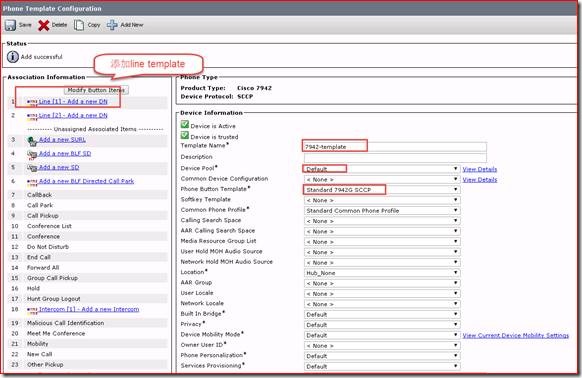Viewport: 582px width, 378px height.
Task: Select the Call Park item in row 8
Action: point(40,205)
